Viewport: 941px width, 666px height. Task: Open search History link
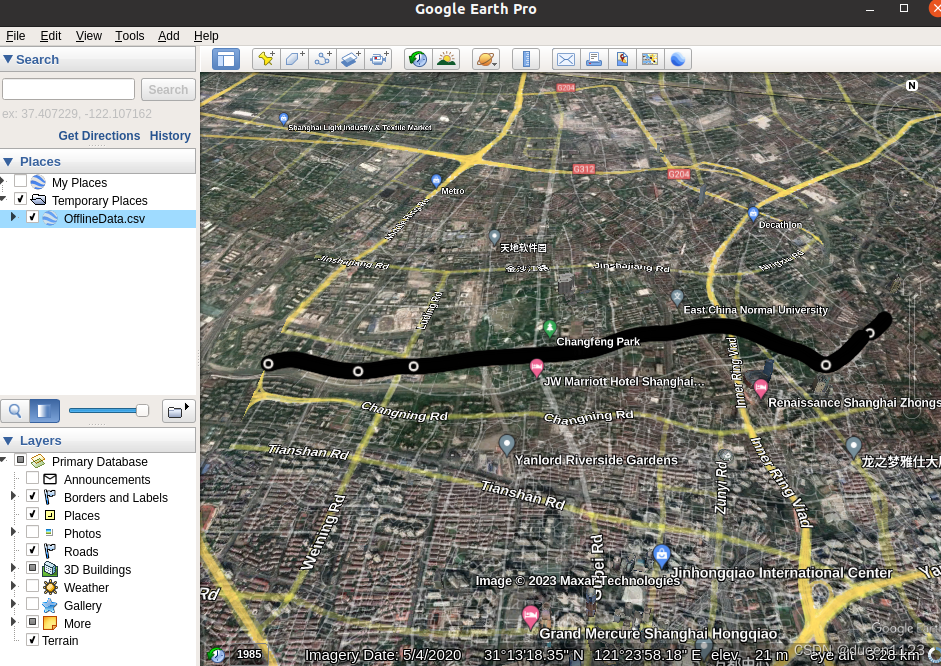pyautogui.click(x=170, y=136)
